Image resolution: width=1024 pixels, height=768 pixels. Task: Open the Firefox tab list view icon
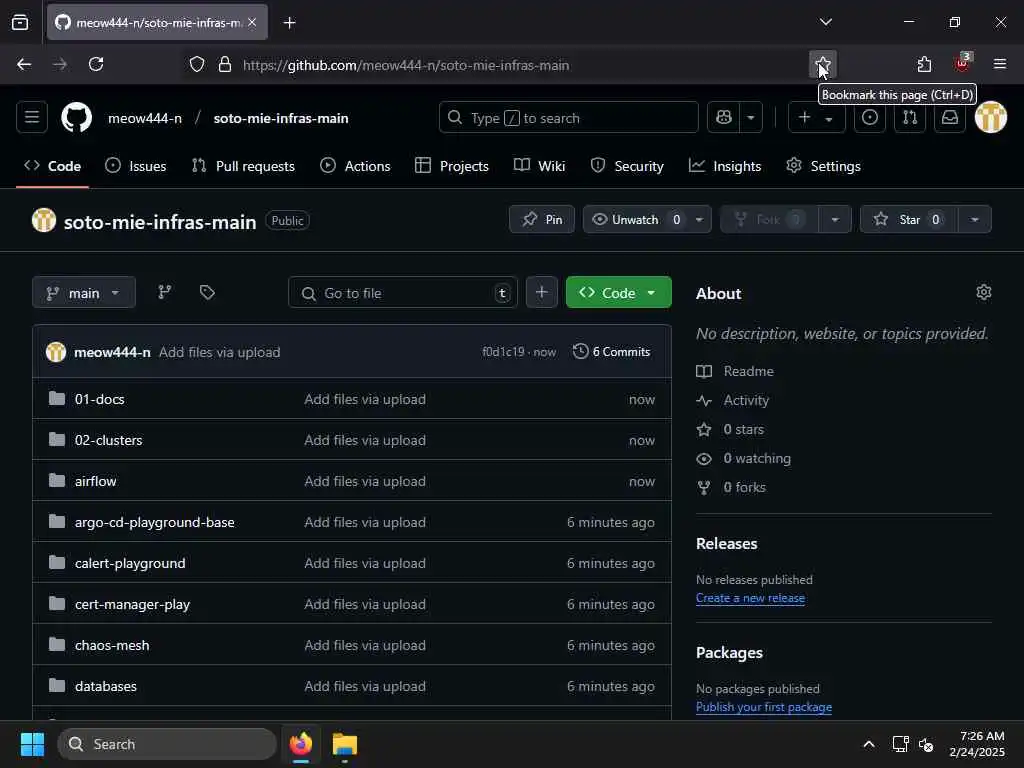click(x=20, y=23)
